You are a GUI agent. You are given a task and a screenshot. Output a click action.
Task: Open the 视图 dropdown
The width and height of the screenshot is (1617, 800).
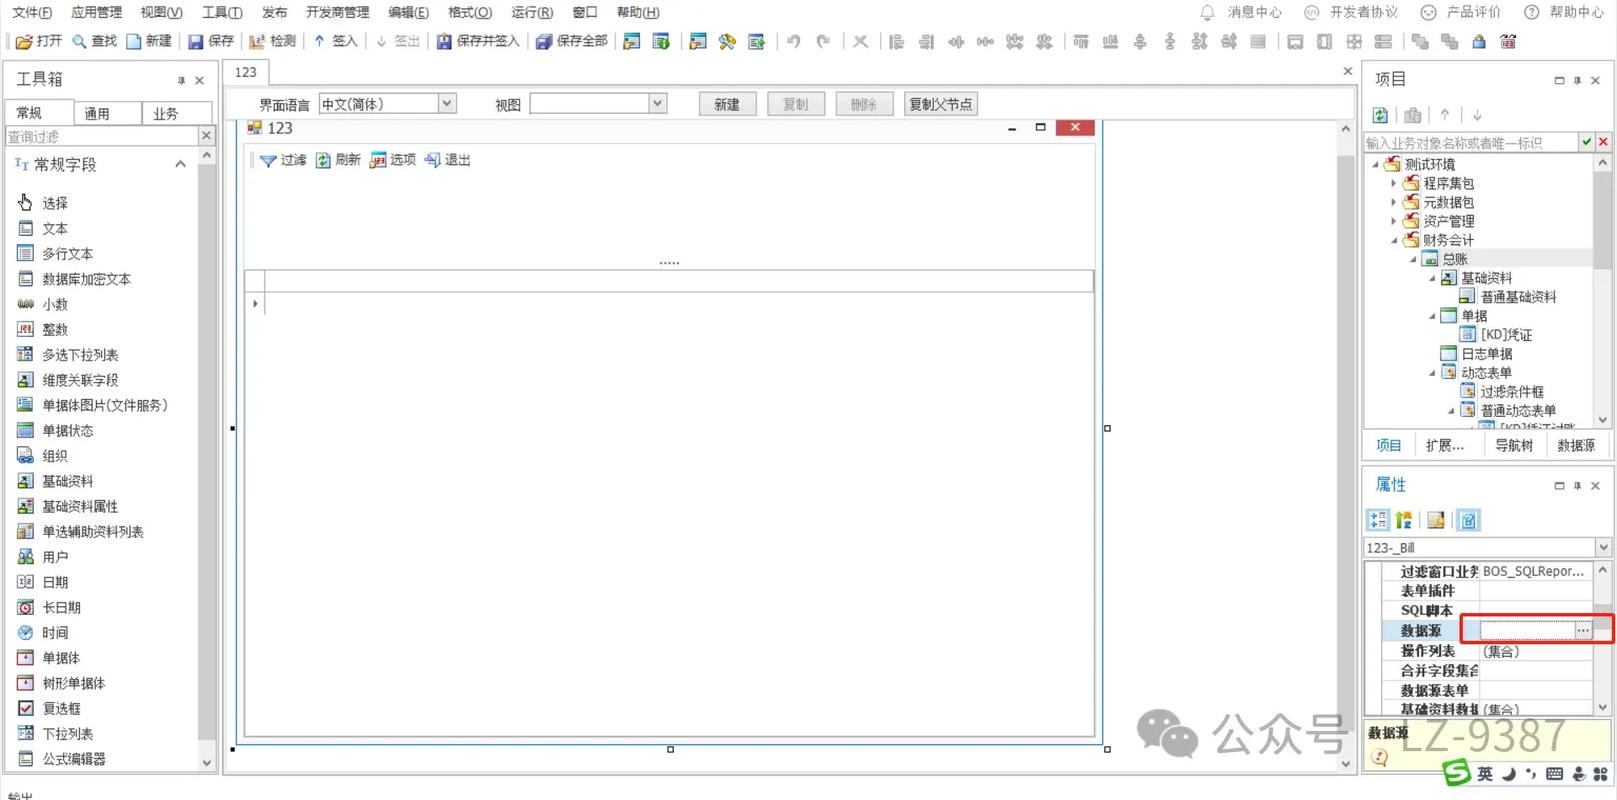[x=657, y=104]
